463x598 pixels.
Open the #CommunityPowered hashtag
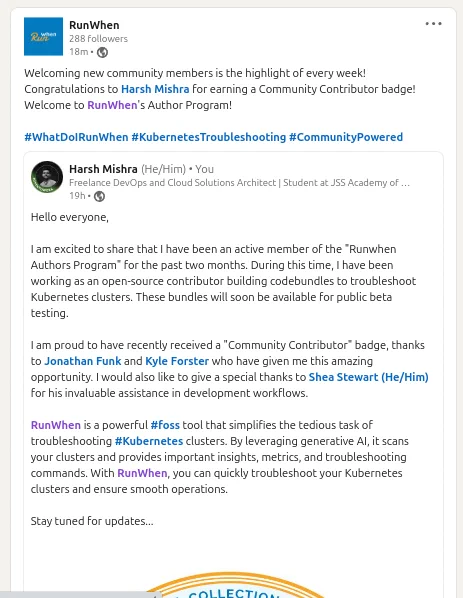coord(346,137)
